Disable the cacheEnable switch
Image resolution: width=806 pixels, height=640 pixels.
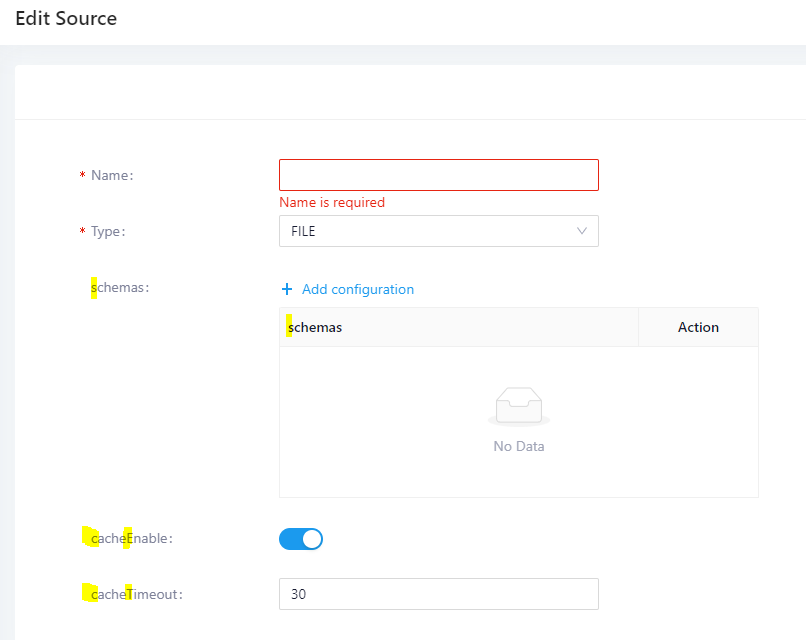tap(300, 538)
